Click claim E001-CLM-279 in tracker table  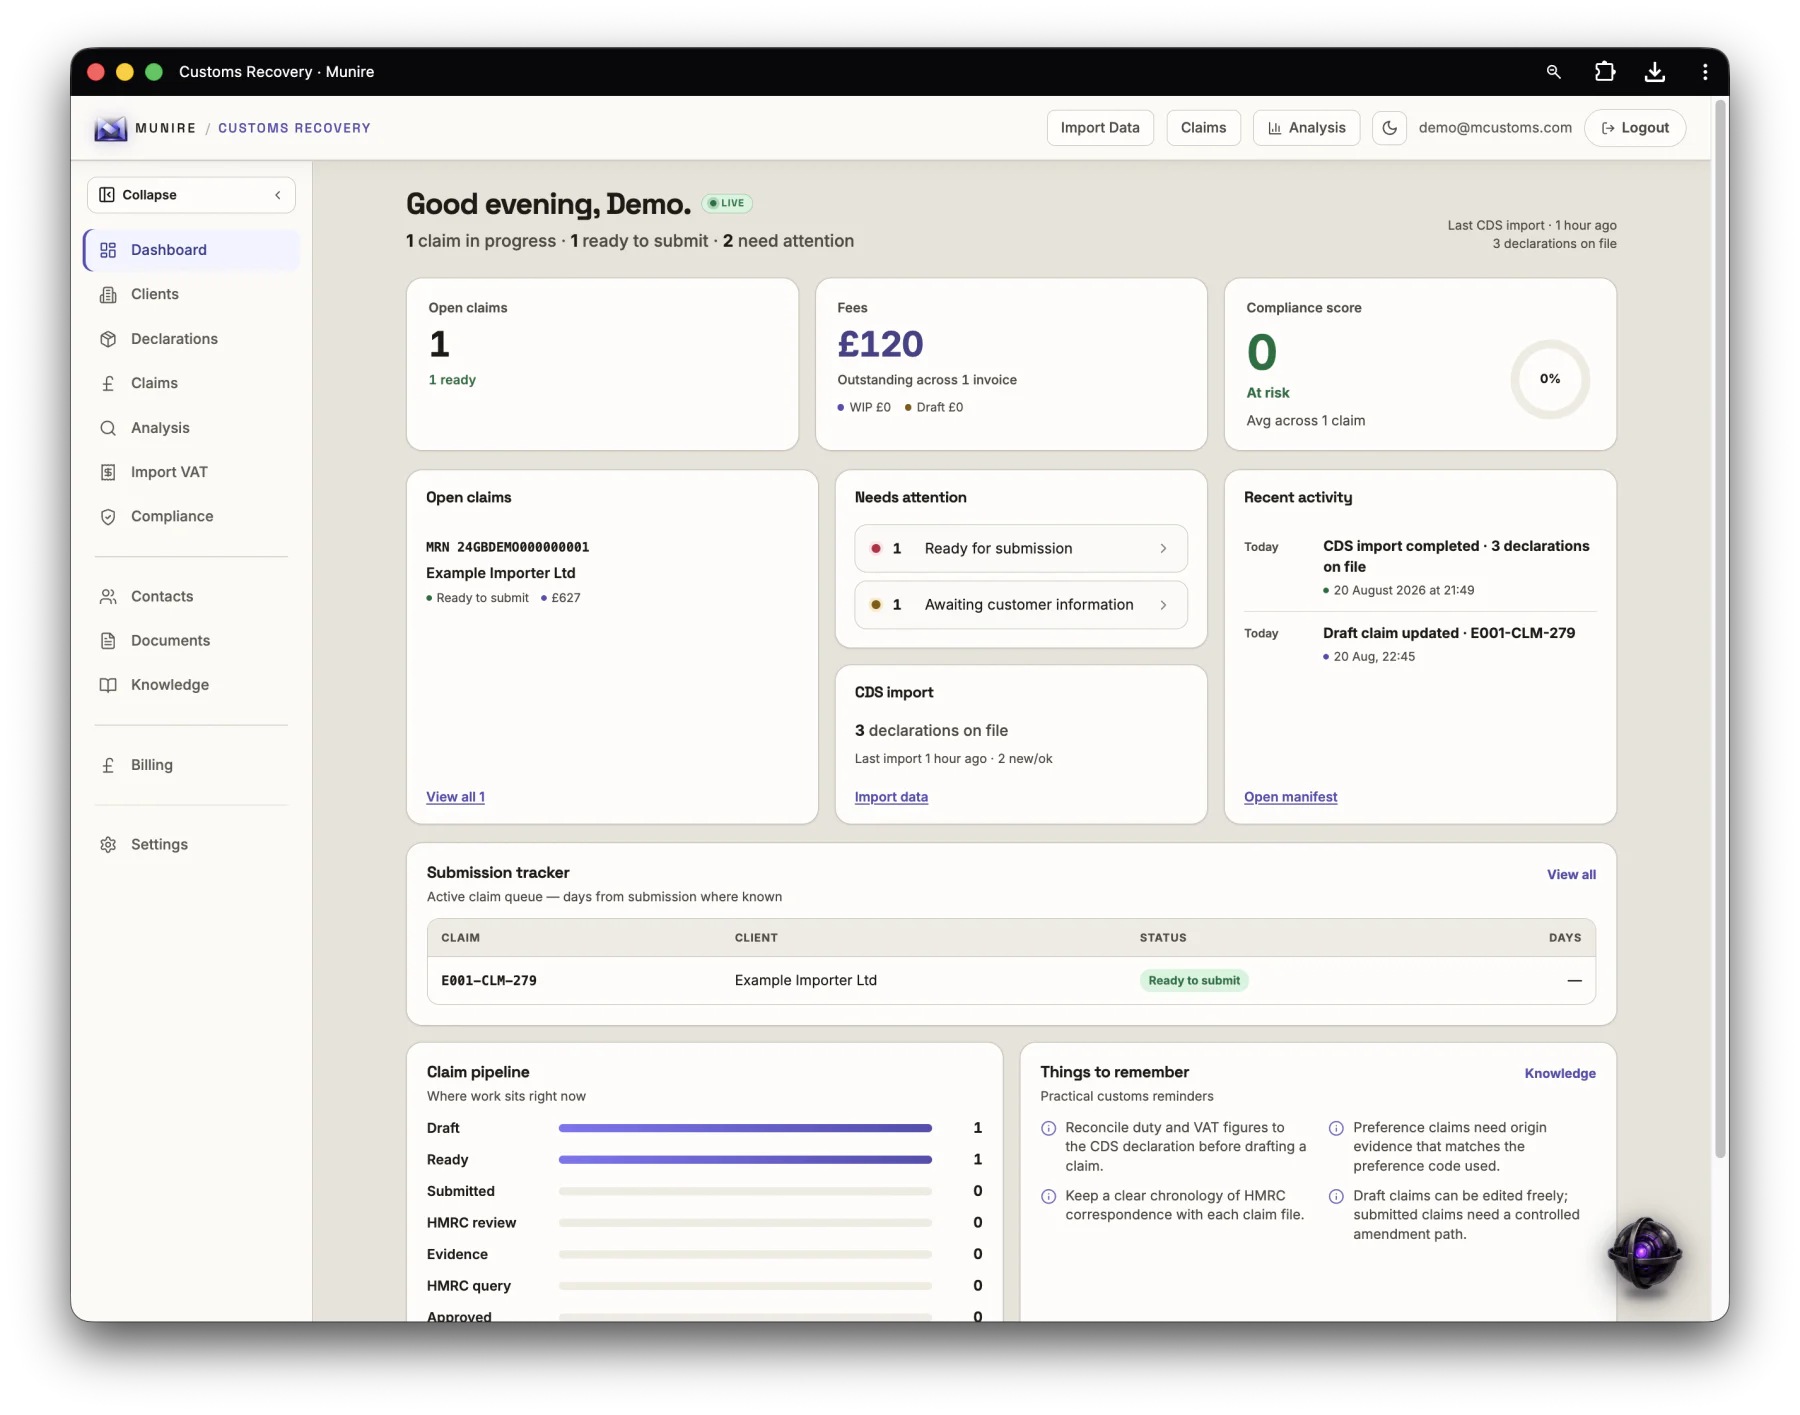489,981
